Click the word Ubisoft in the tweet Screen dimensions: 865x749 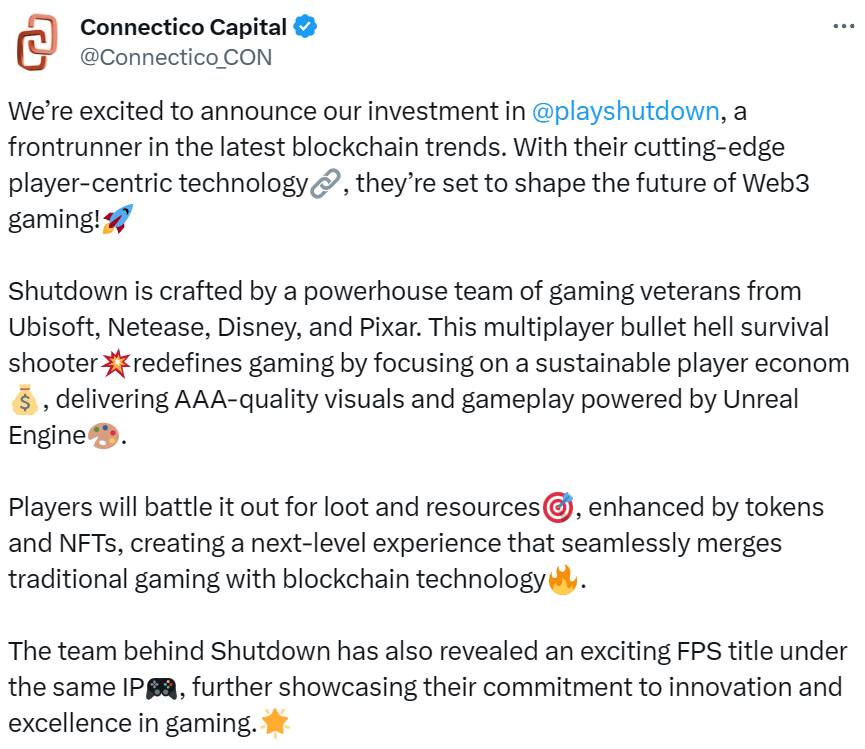(x=50, y=327)
